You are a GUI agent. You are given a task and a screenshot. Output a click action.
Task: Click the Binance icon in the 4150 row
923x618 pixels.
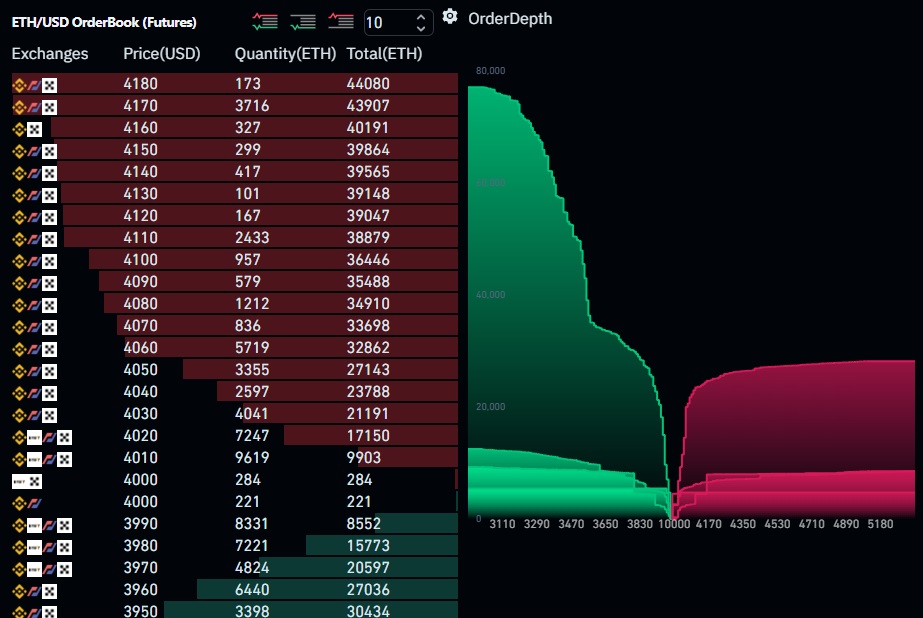point(19,151)
